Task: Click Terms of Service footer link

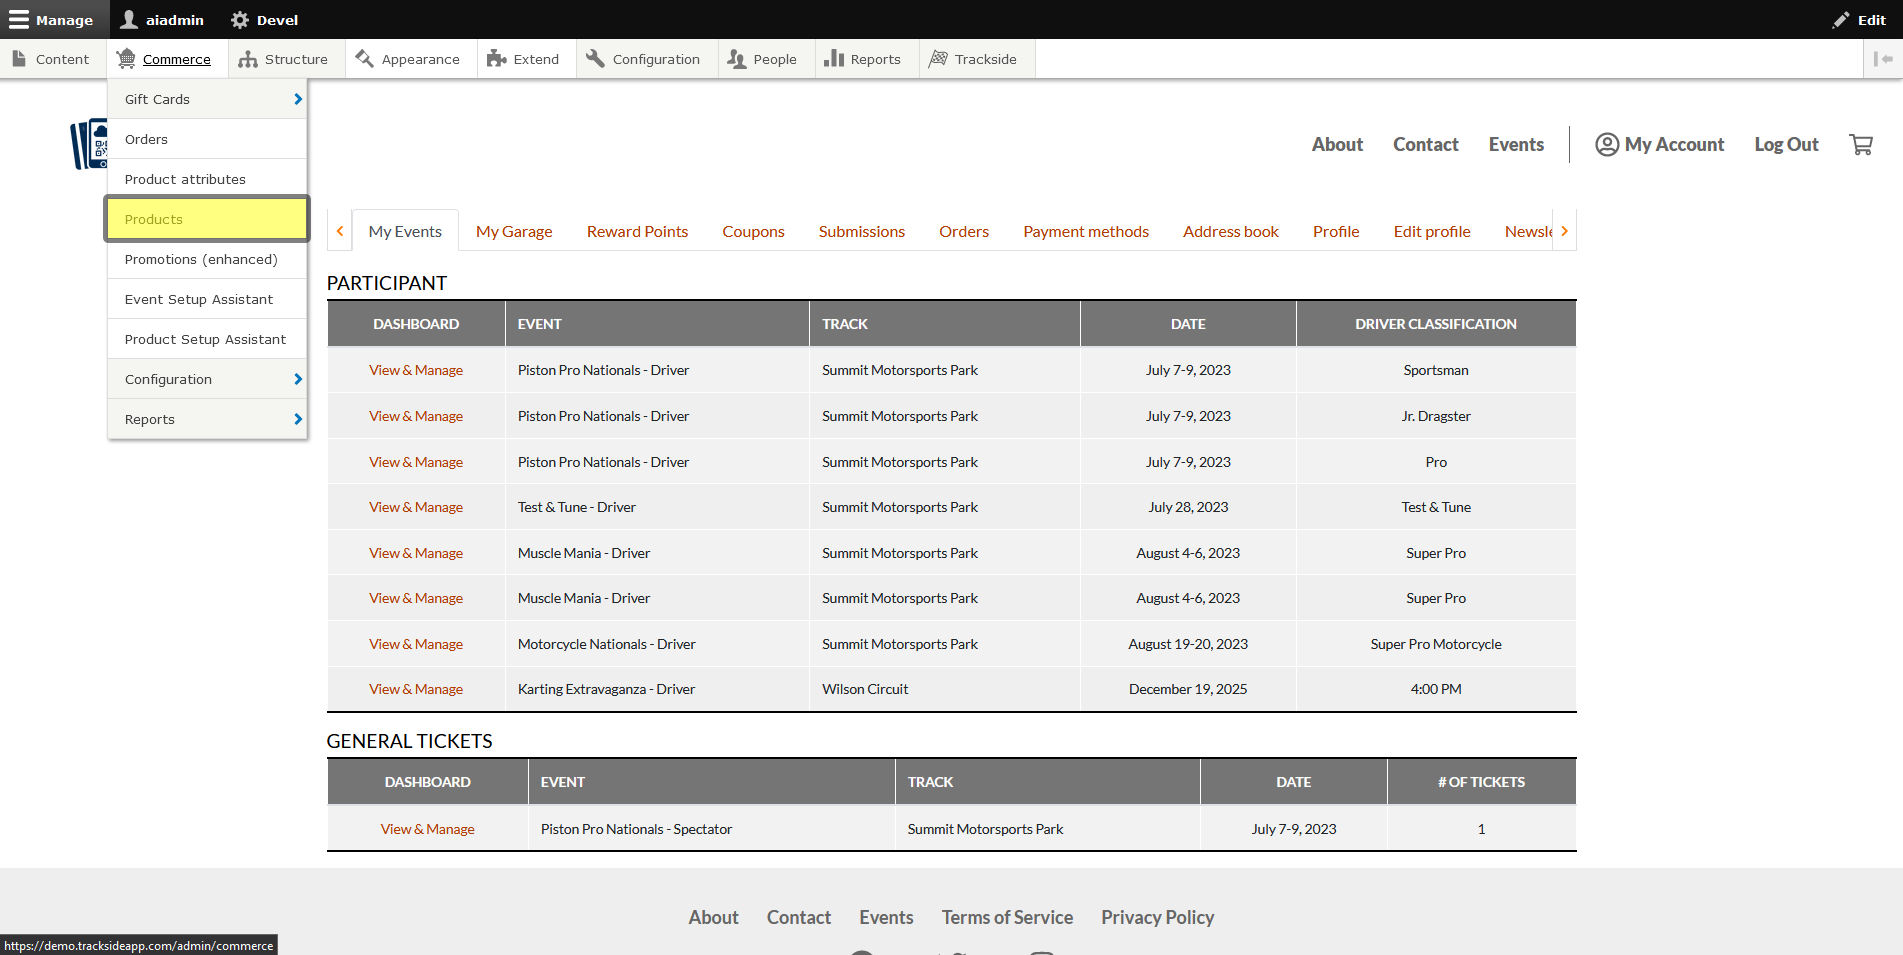Action: click(1007, 918)
